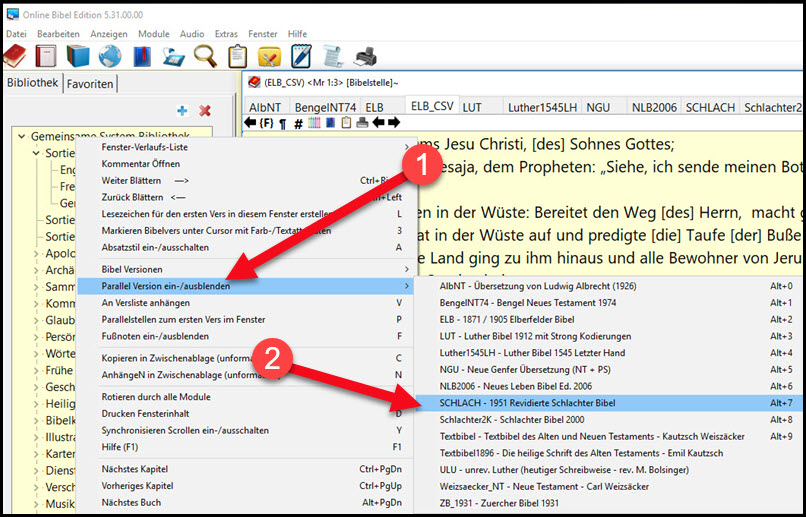The width and height of the screenshot is (806, 517).
Task: Toggle paragraph style with the ¶ icon
Action: (283, 123)
